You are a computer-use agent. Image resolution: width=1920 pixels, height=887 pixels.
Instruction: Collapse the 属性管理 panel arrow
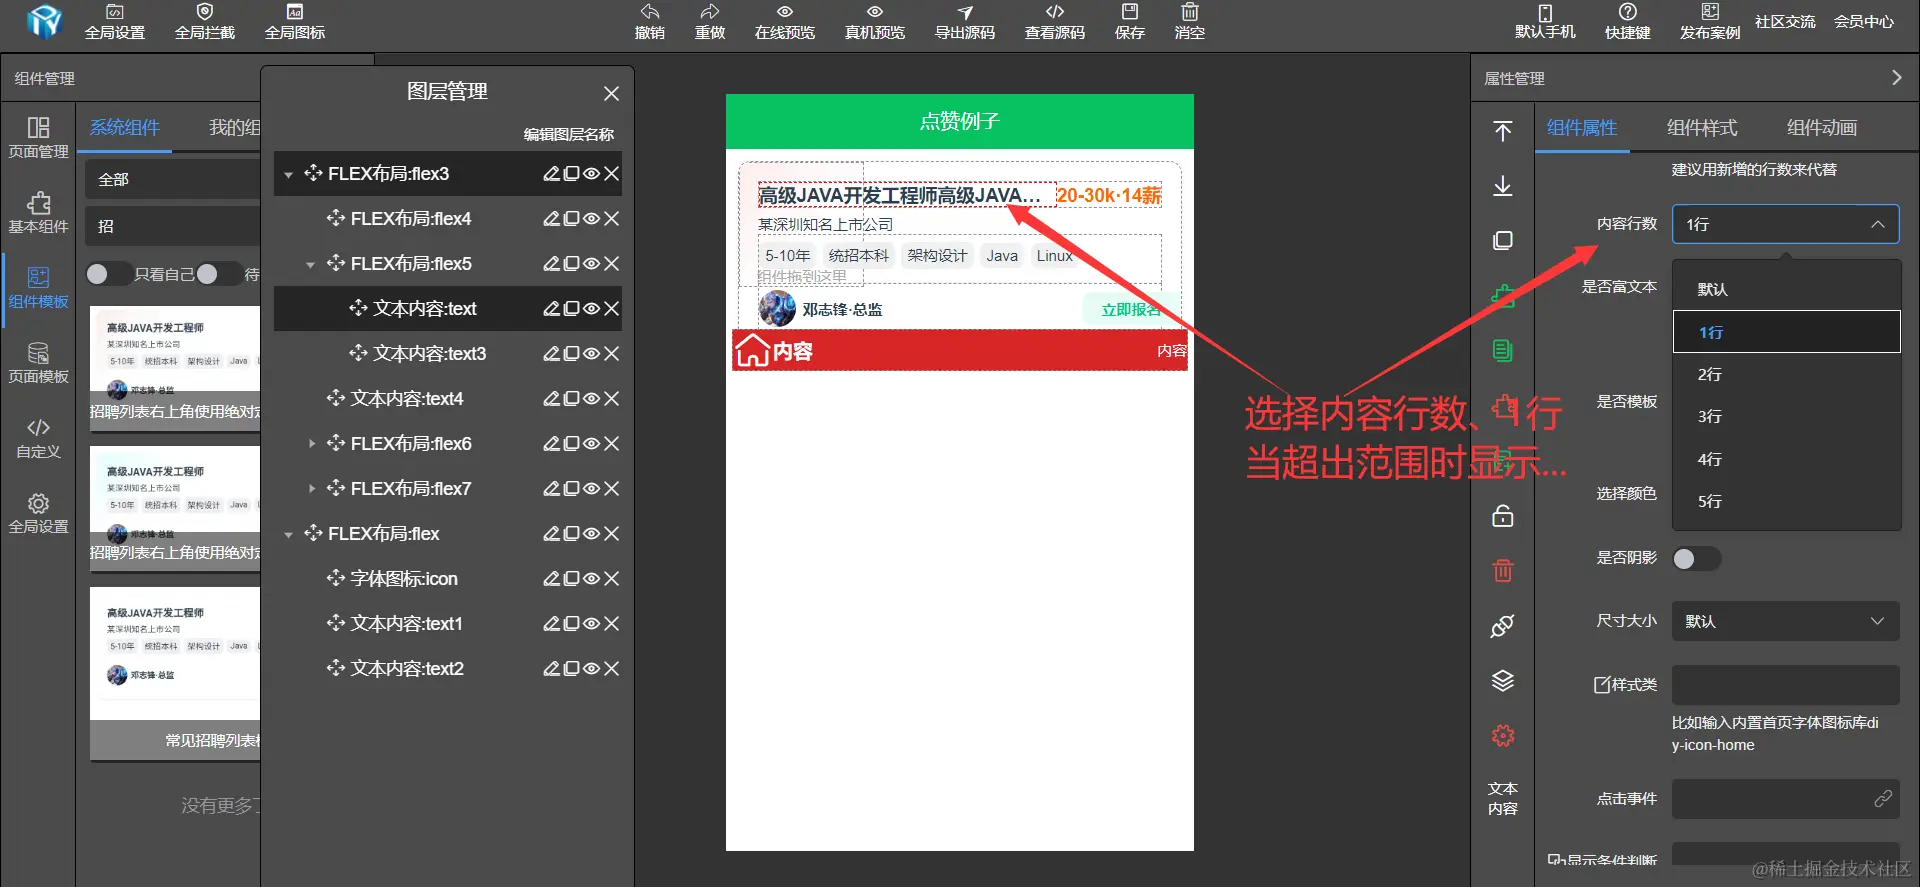tap(1897, 78)
